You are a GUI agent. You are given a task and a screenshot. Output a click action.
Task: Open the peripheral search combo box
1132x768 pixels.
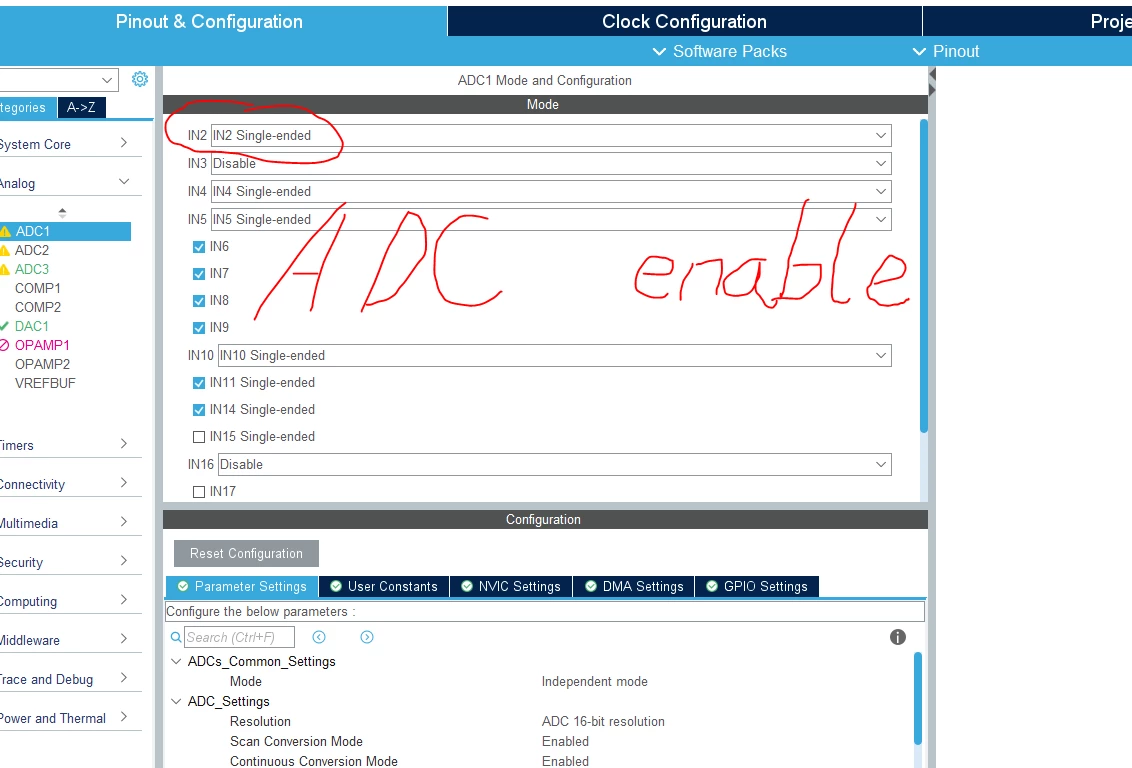pyautogui.click(x=58, y=79)
